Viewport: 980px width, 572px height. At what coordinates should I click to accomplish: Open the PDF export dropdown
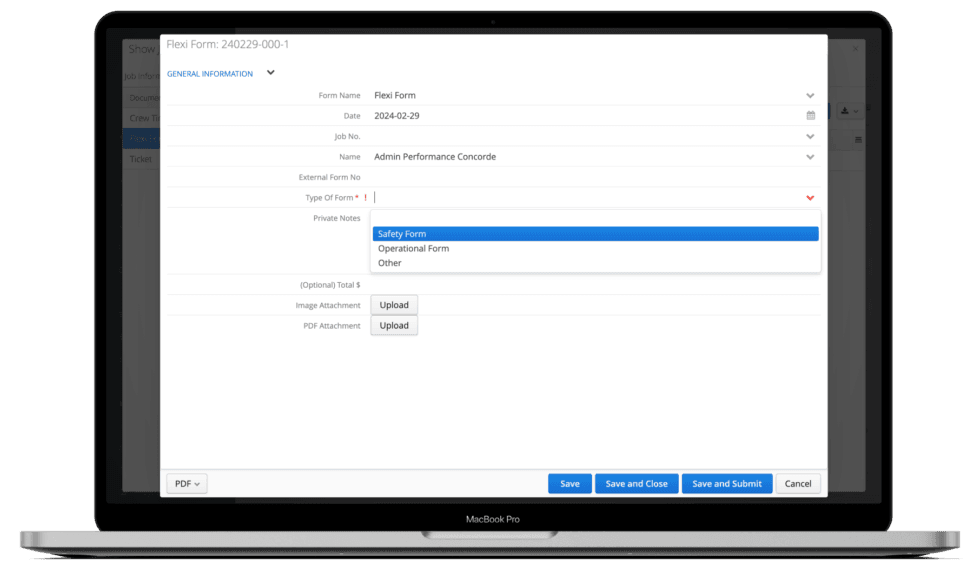point(187,484)
